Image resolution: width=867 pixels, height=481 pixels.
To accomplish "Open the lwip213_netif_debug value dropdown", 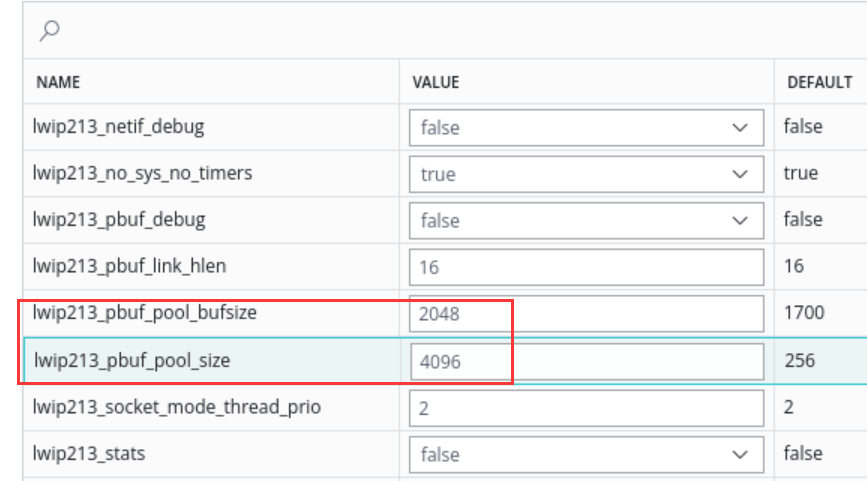I will [586, 128].
